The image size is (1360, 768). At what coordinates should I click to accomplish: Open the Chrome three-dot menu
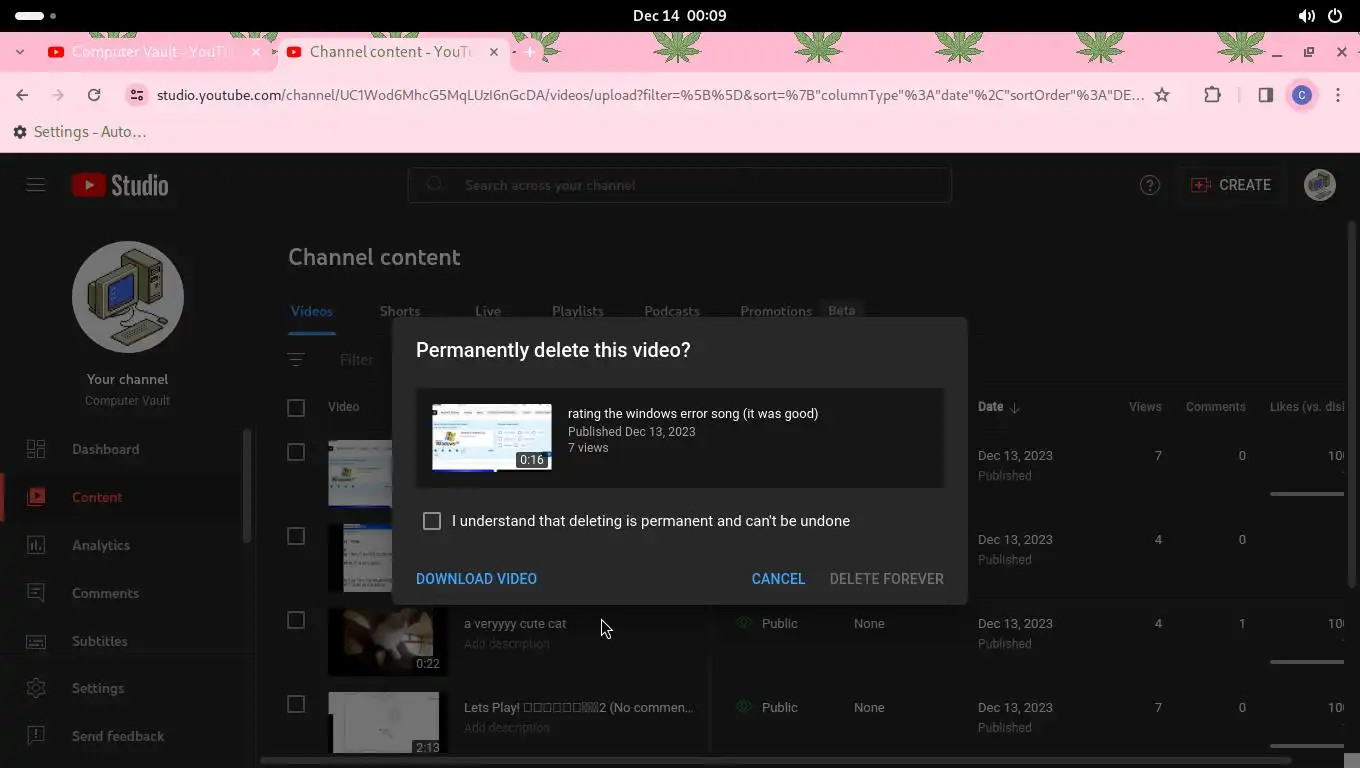tap(1338, 95)
